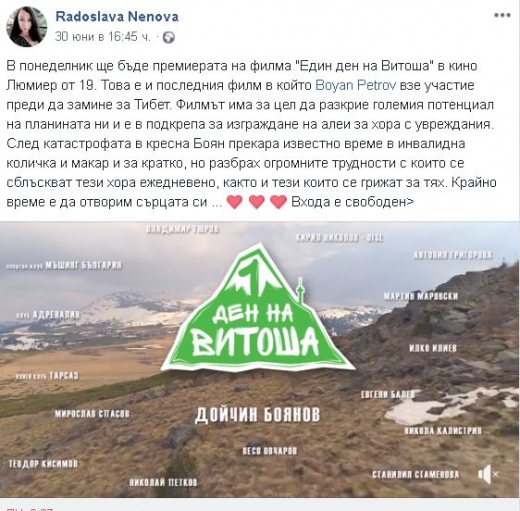This screenshot has height=511, width=520.
Task: Open Radoslava Nenova's profile picture
Action: click(27, 27)
